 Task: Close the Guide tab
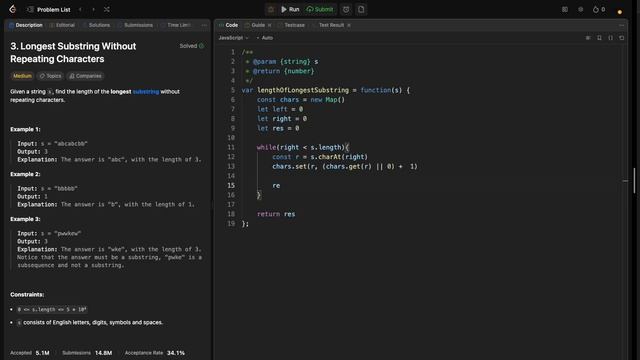(269, 25)
